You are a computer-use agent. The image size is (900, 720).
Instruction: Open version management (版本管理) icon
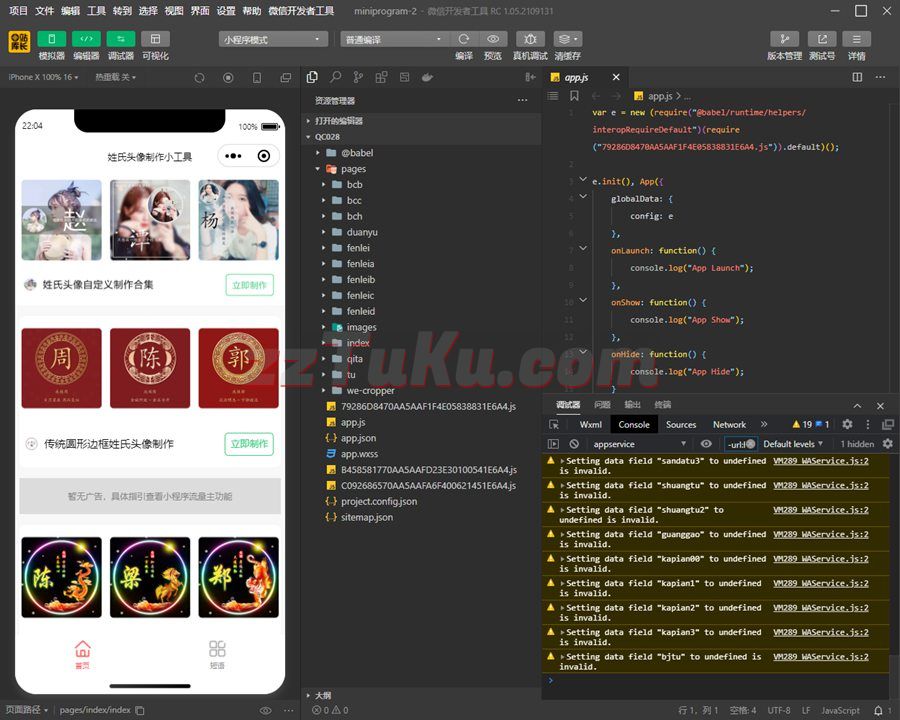tap(784, 39)
